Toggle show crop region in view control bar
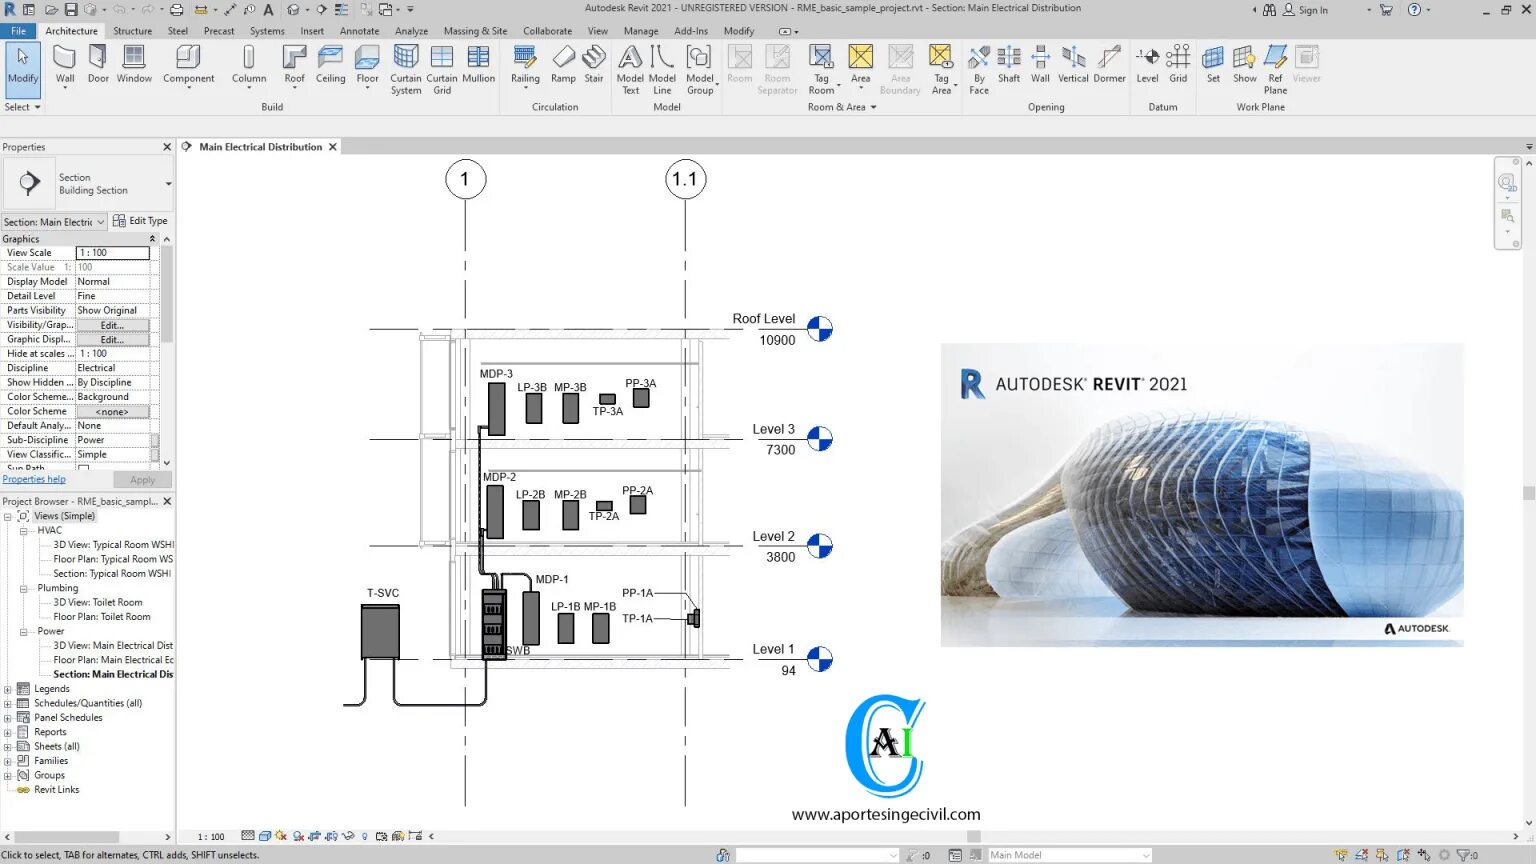Screen dimensions: 1536x864 click(331, 836)
